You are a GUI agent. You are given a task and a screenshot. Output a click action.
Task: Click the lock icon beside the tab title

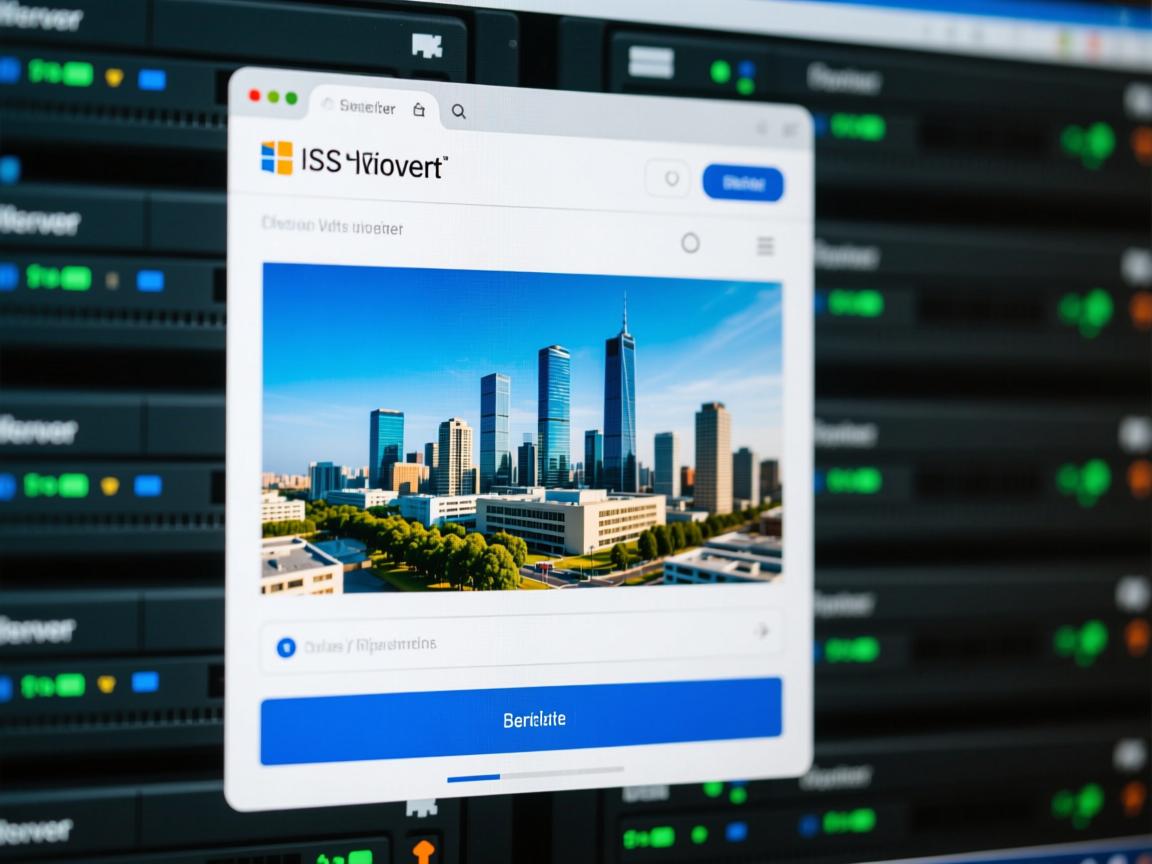419,110
